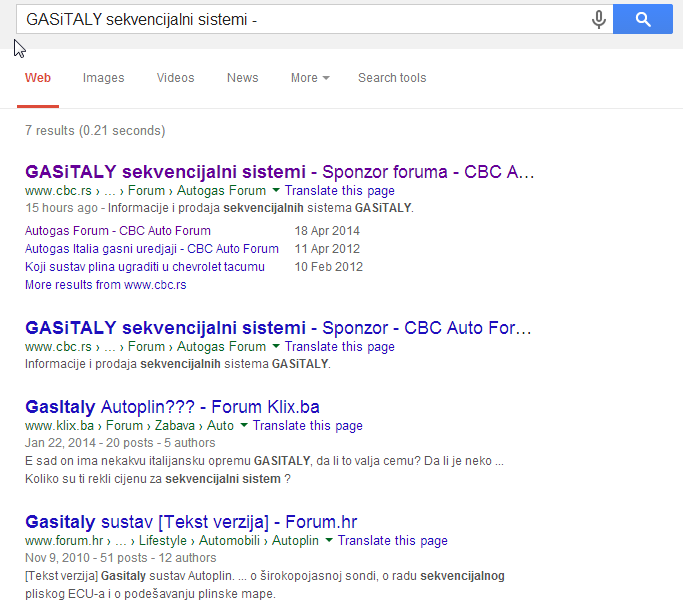Viewport: 683px width, 608px height.
Task: Open 'Autogas Italia gasni uredjaji' sublink
Action: pos(152,249)
